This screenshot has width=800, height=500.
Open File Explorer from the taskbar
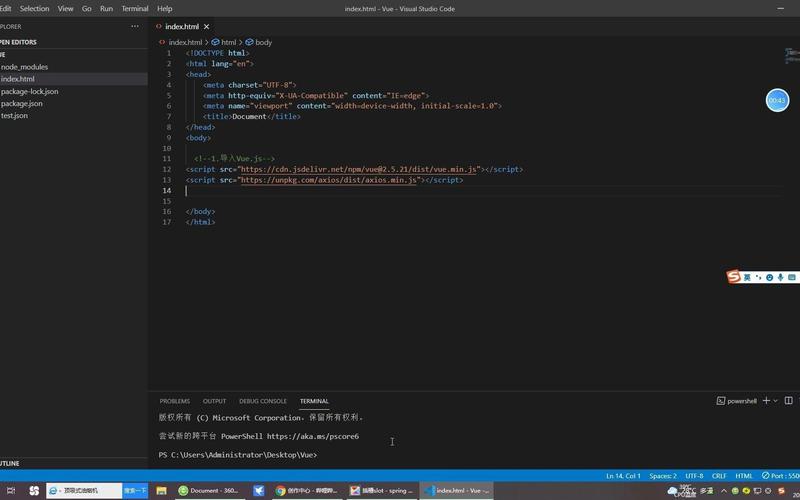click(161, 491)
